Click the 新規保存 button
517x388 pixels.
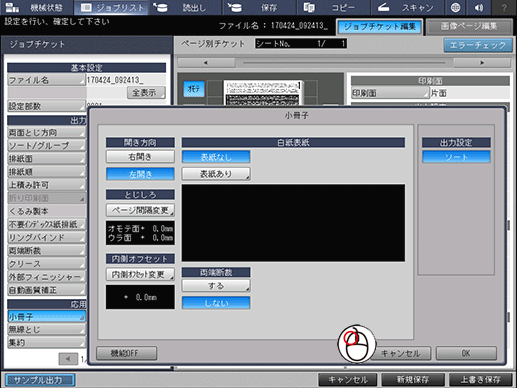413,380
